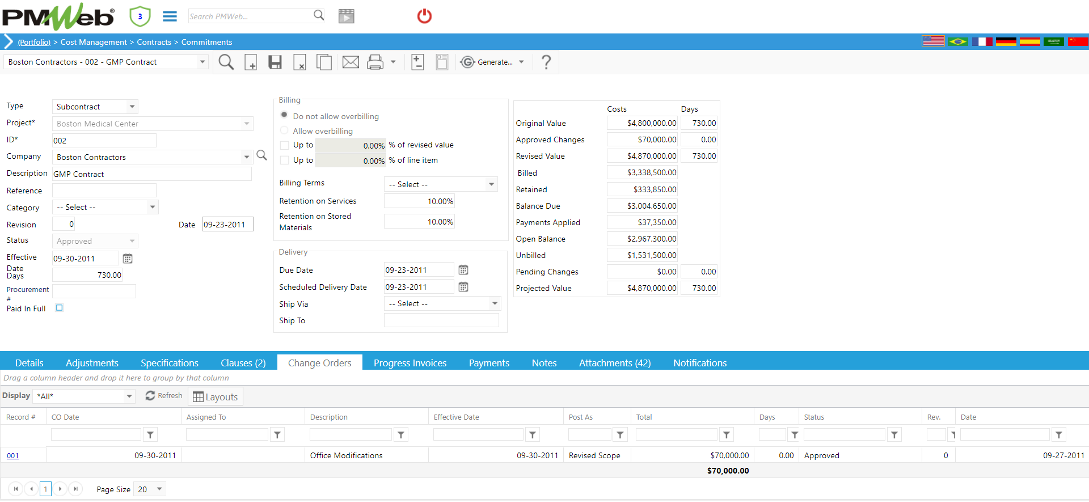
Task: Open the Type Subcontract dropdown
Action: [x=132, y=107]
